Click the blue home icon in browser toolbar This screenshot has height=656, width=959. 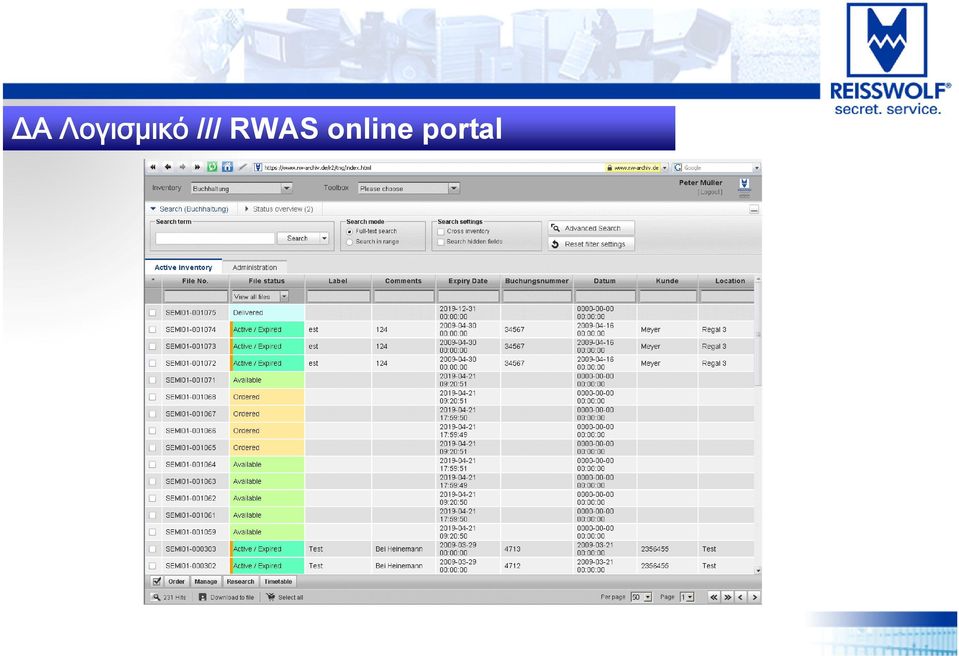coord(228,167)
